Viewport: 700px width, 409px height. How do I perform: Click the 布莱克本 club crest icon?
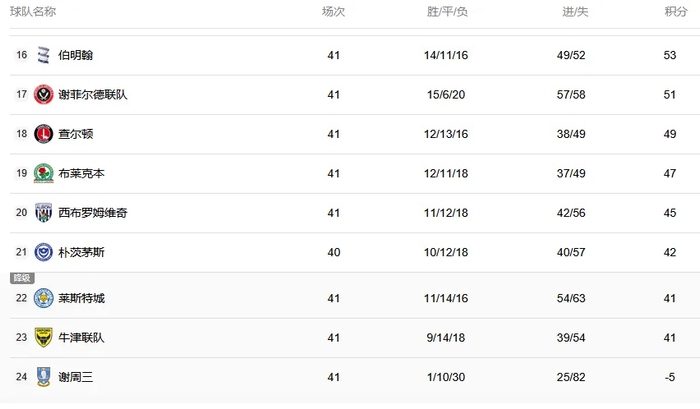[x=43, y=174]
